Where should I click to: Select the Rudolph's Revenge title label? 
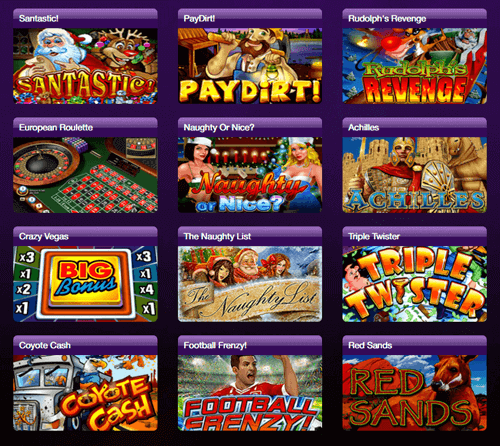pos(387,19)
